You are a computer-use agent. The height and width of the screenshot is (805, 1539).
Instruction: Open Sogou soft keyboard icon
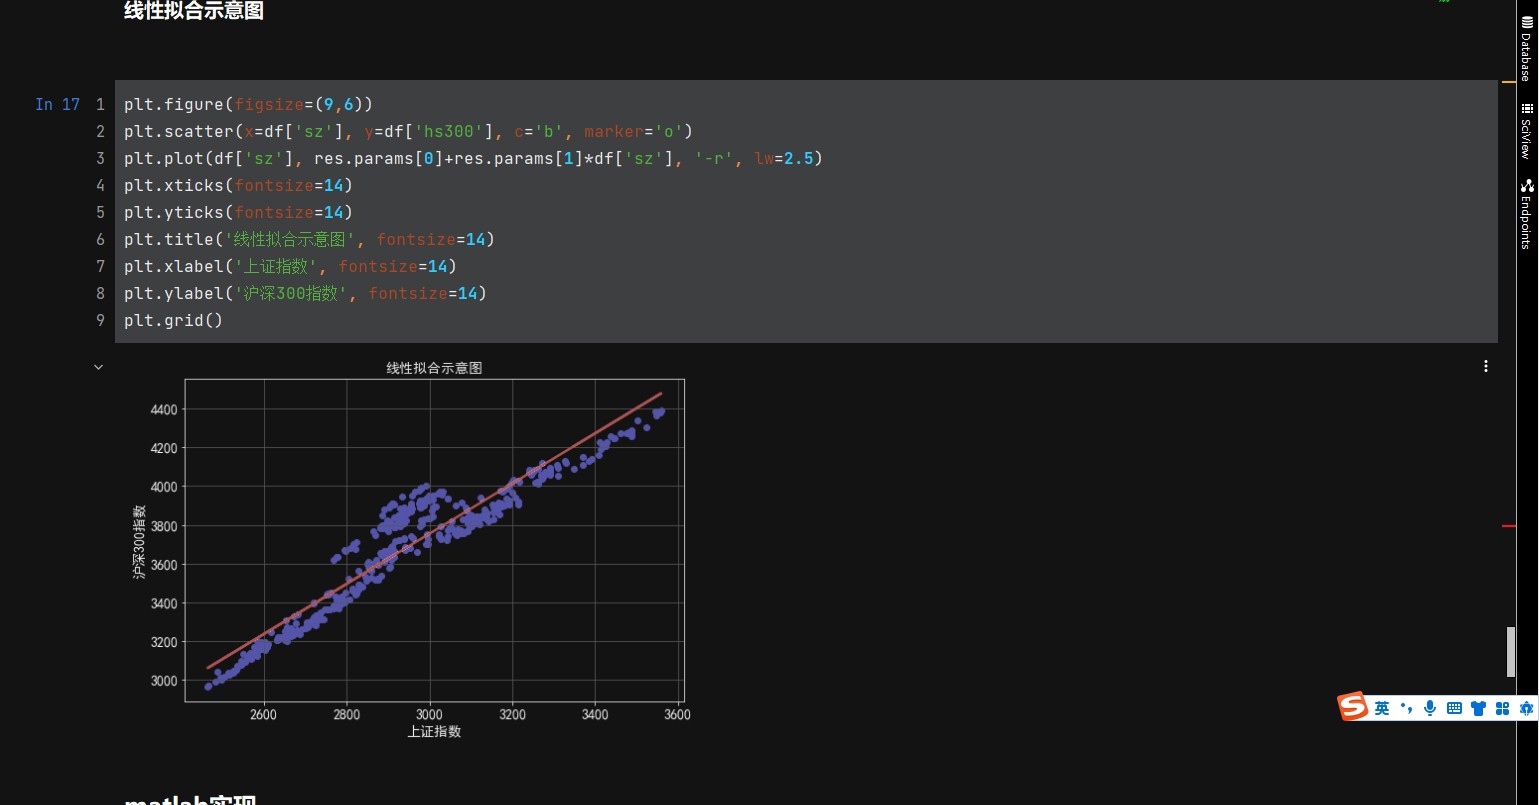tap(1454, 708)
